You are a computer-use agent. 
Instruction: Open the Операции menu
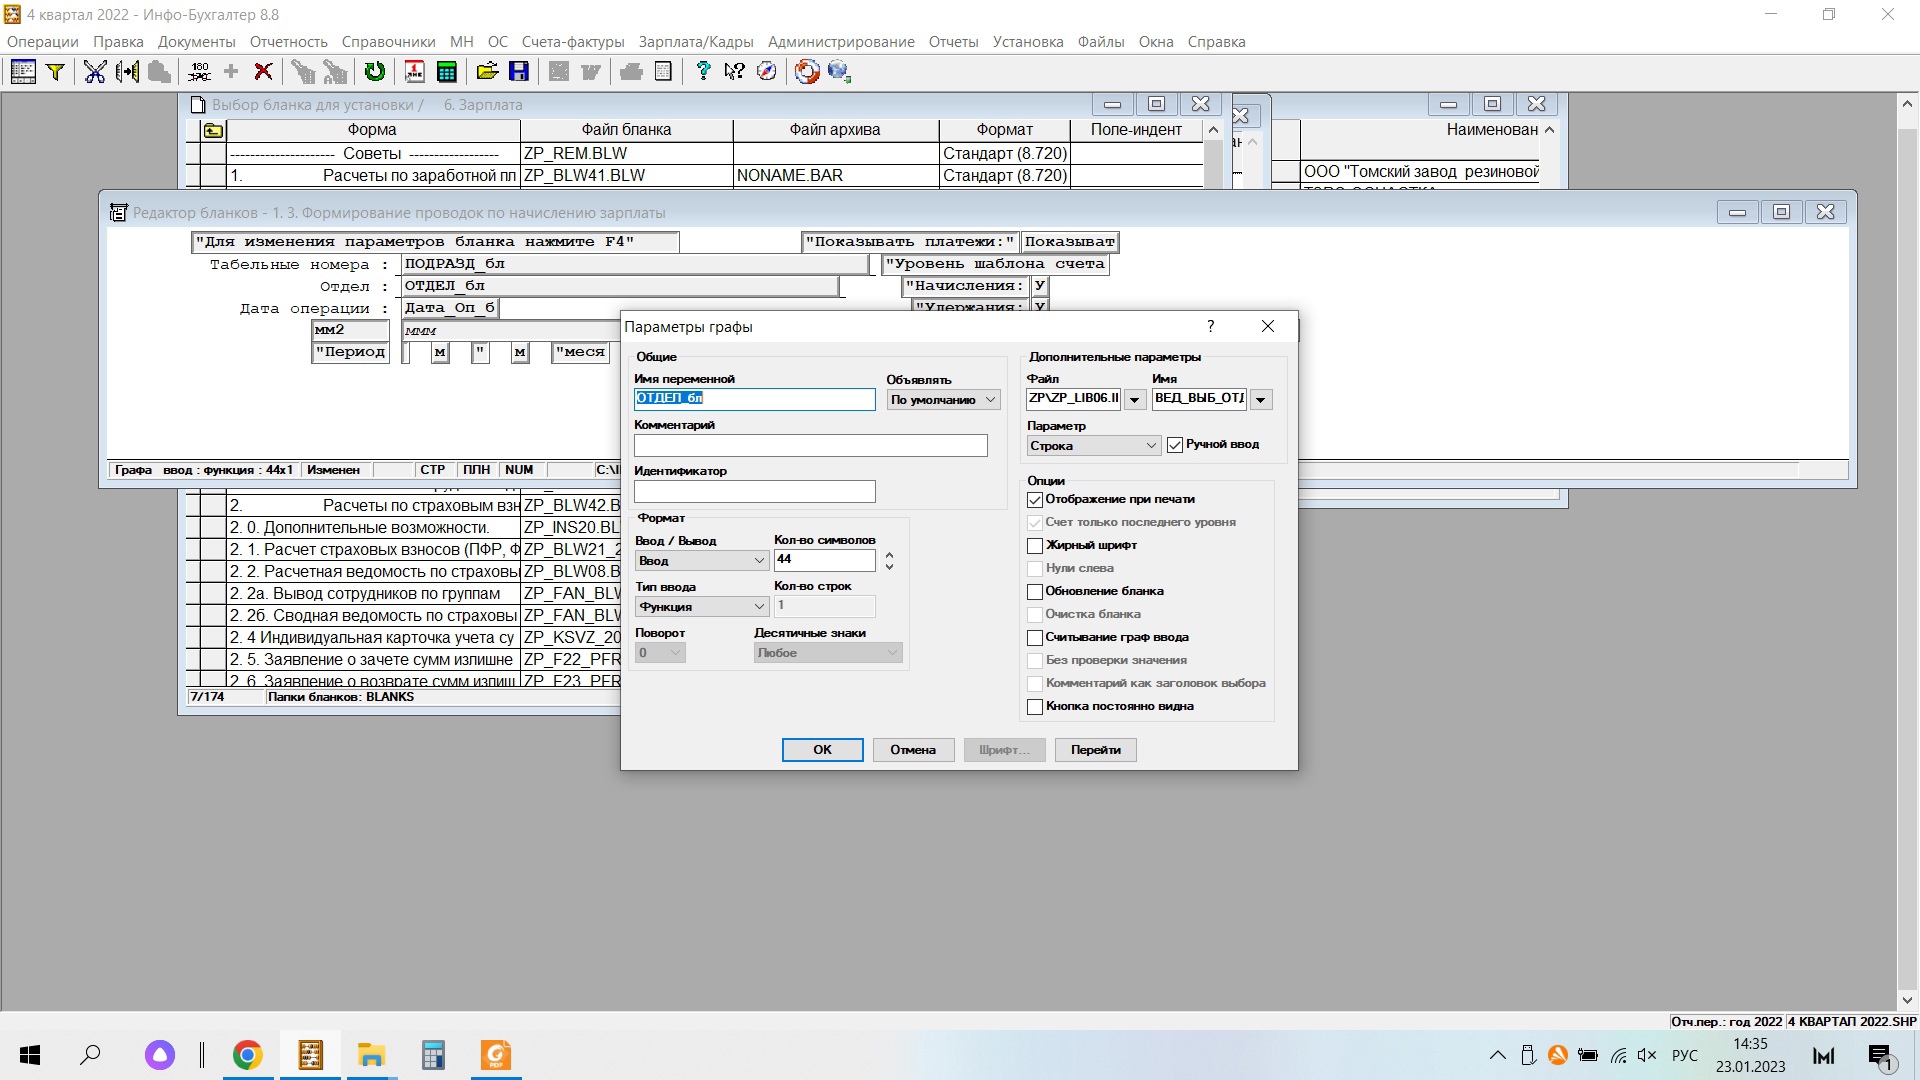click(43, 42)
